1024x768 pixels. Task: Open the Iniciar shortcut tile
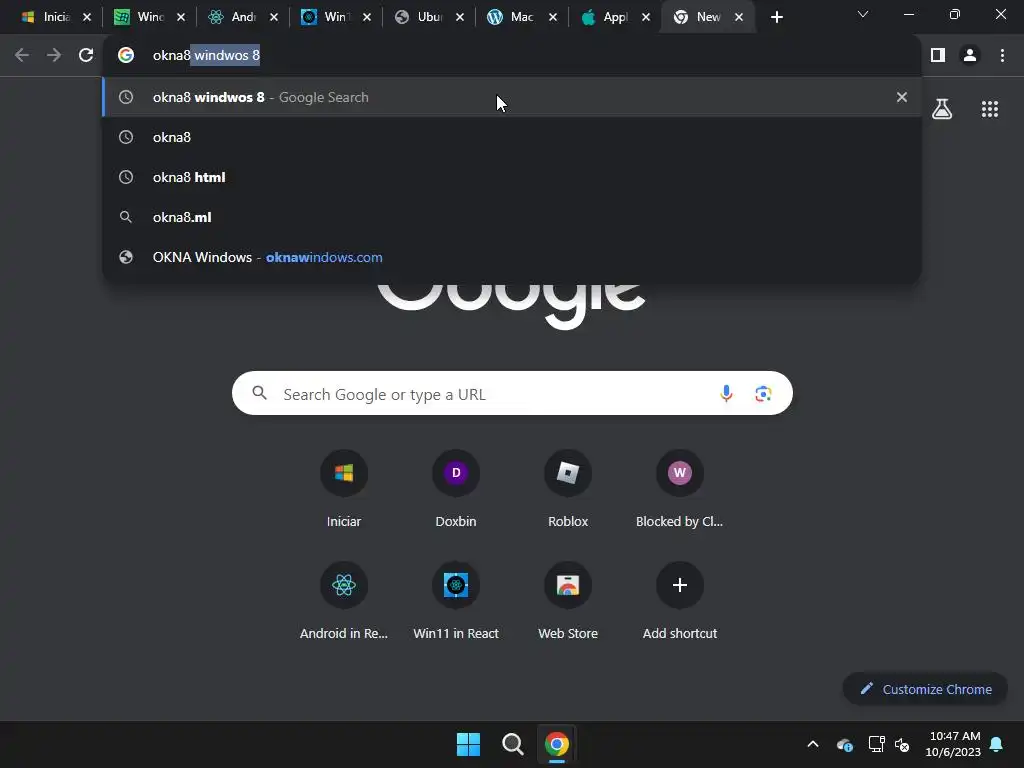click(344, 488)
